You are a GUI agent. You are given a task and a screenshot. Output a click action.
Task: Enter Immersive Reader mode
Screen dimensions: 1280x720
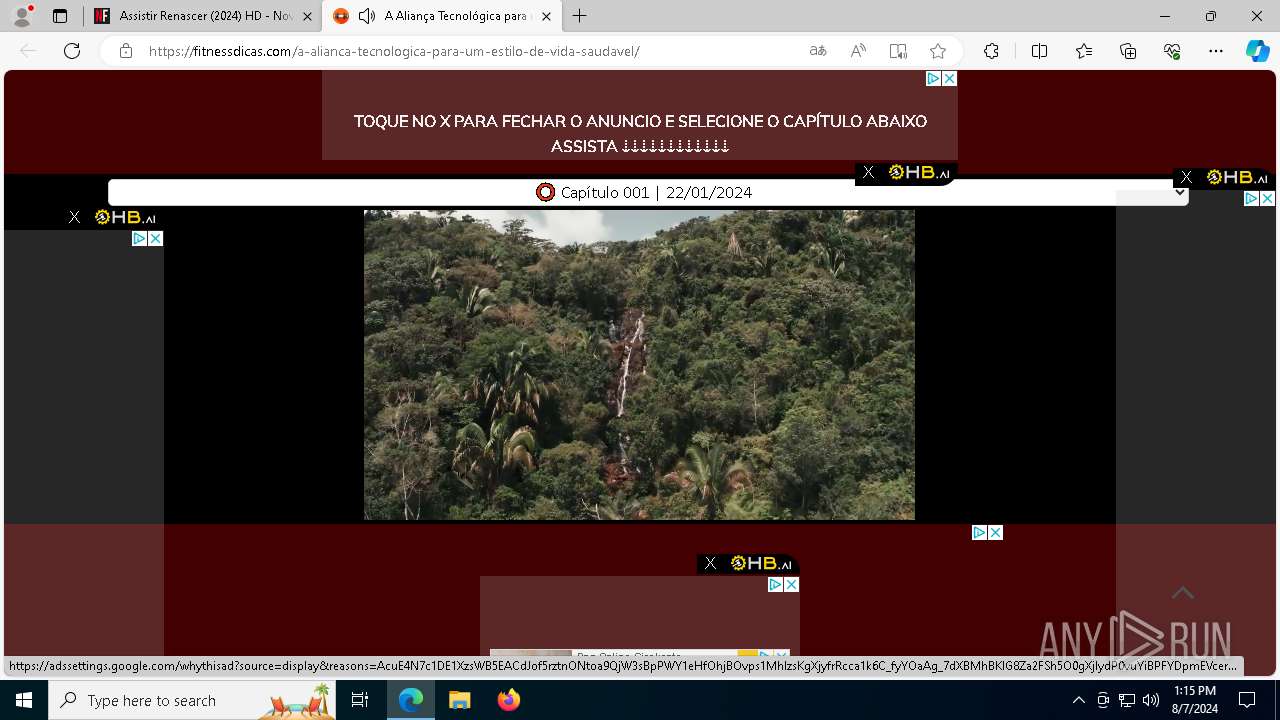click(898, 51)
